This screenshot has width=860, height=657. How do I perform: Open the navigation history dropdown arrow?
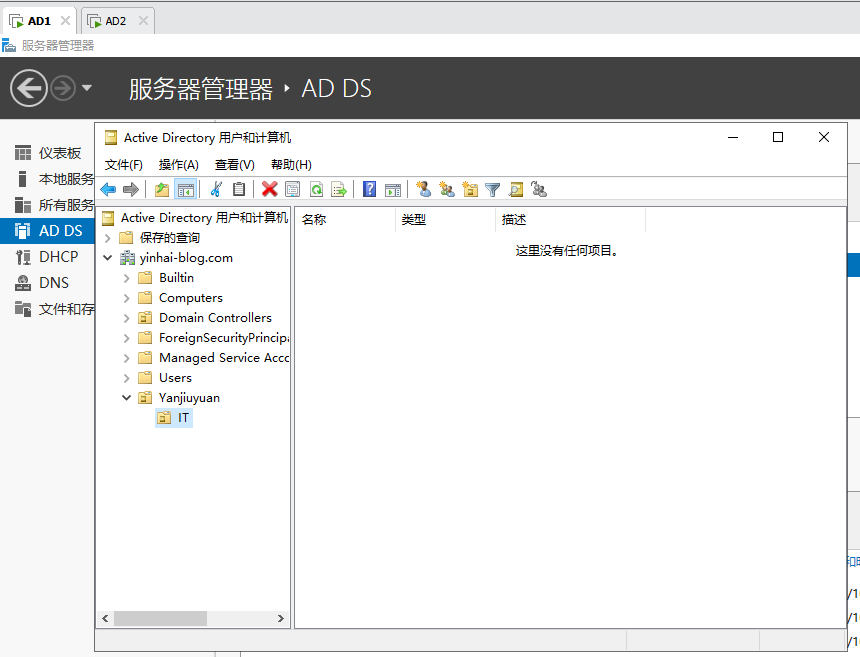(87, 88)
